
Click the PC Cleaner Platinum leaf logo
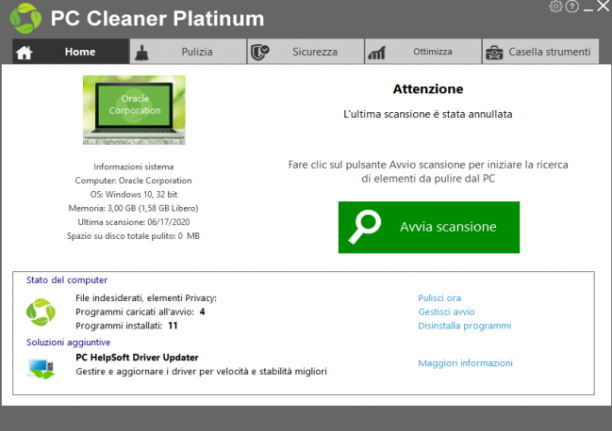(x=25, y=18)
